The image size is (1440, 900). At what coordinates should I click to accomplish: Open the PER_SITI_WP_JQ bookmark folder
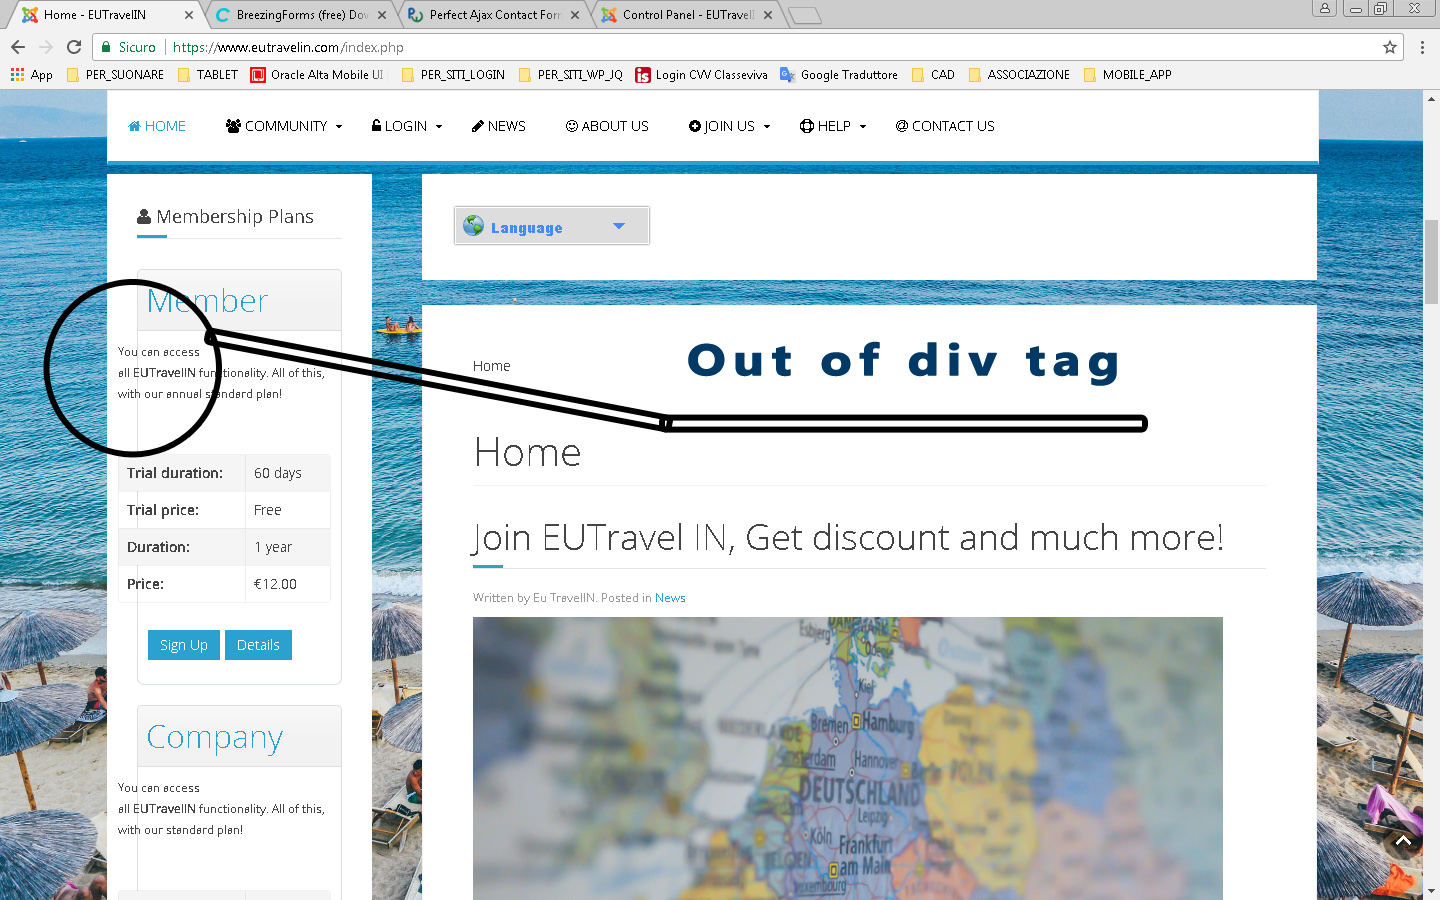pyautogui.click(x=570, y=75)
